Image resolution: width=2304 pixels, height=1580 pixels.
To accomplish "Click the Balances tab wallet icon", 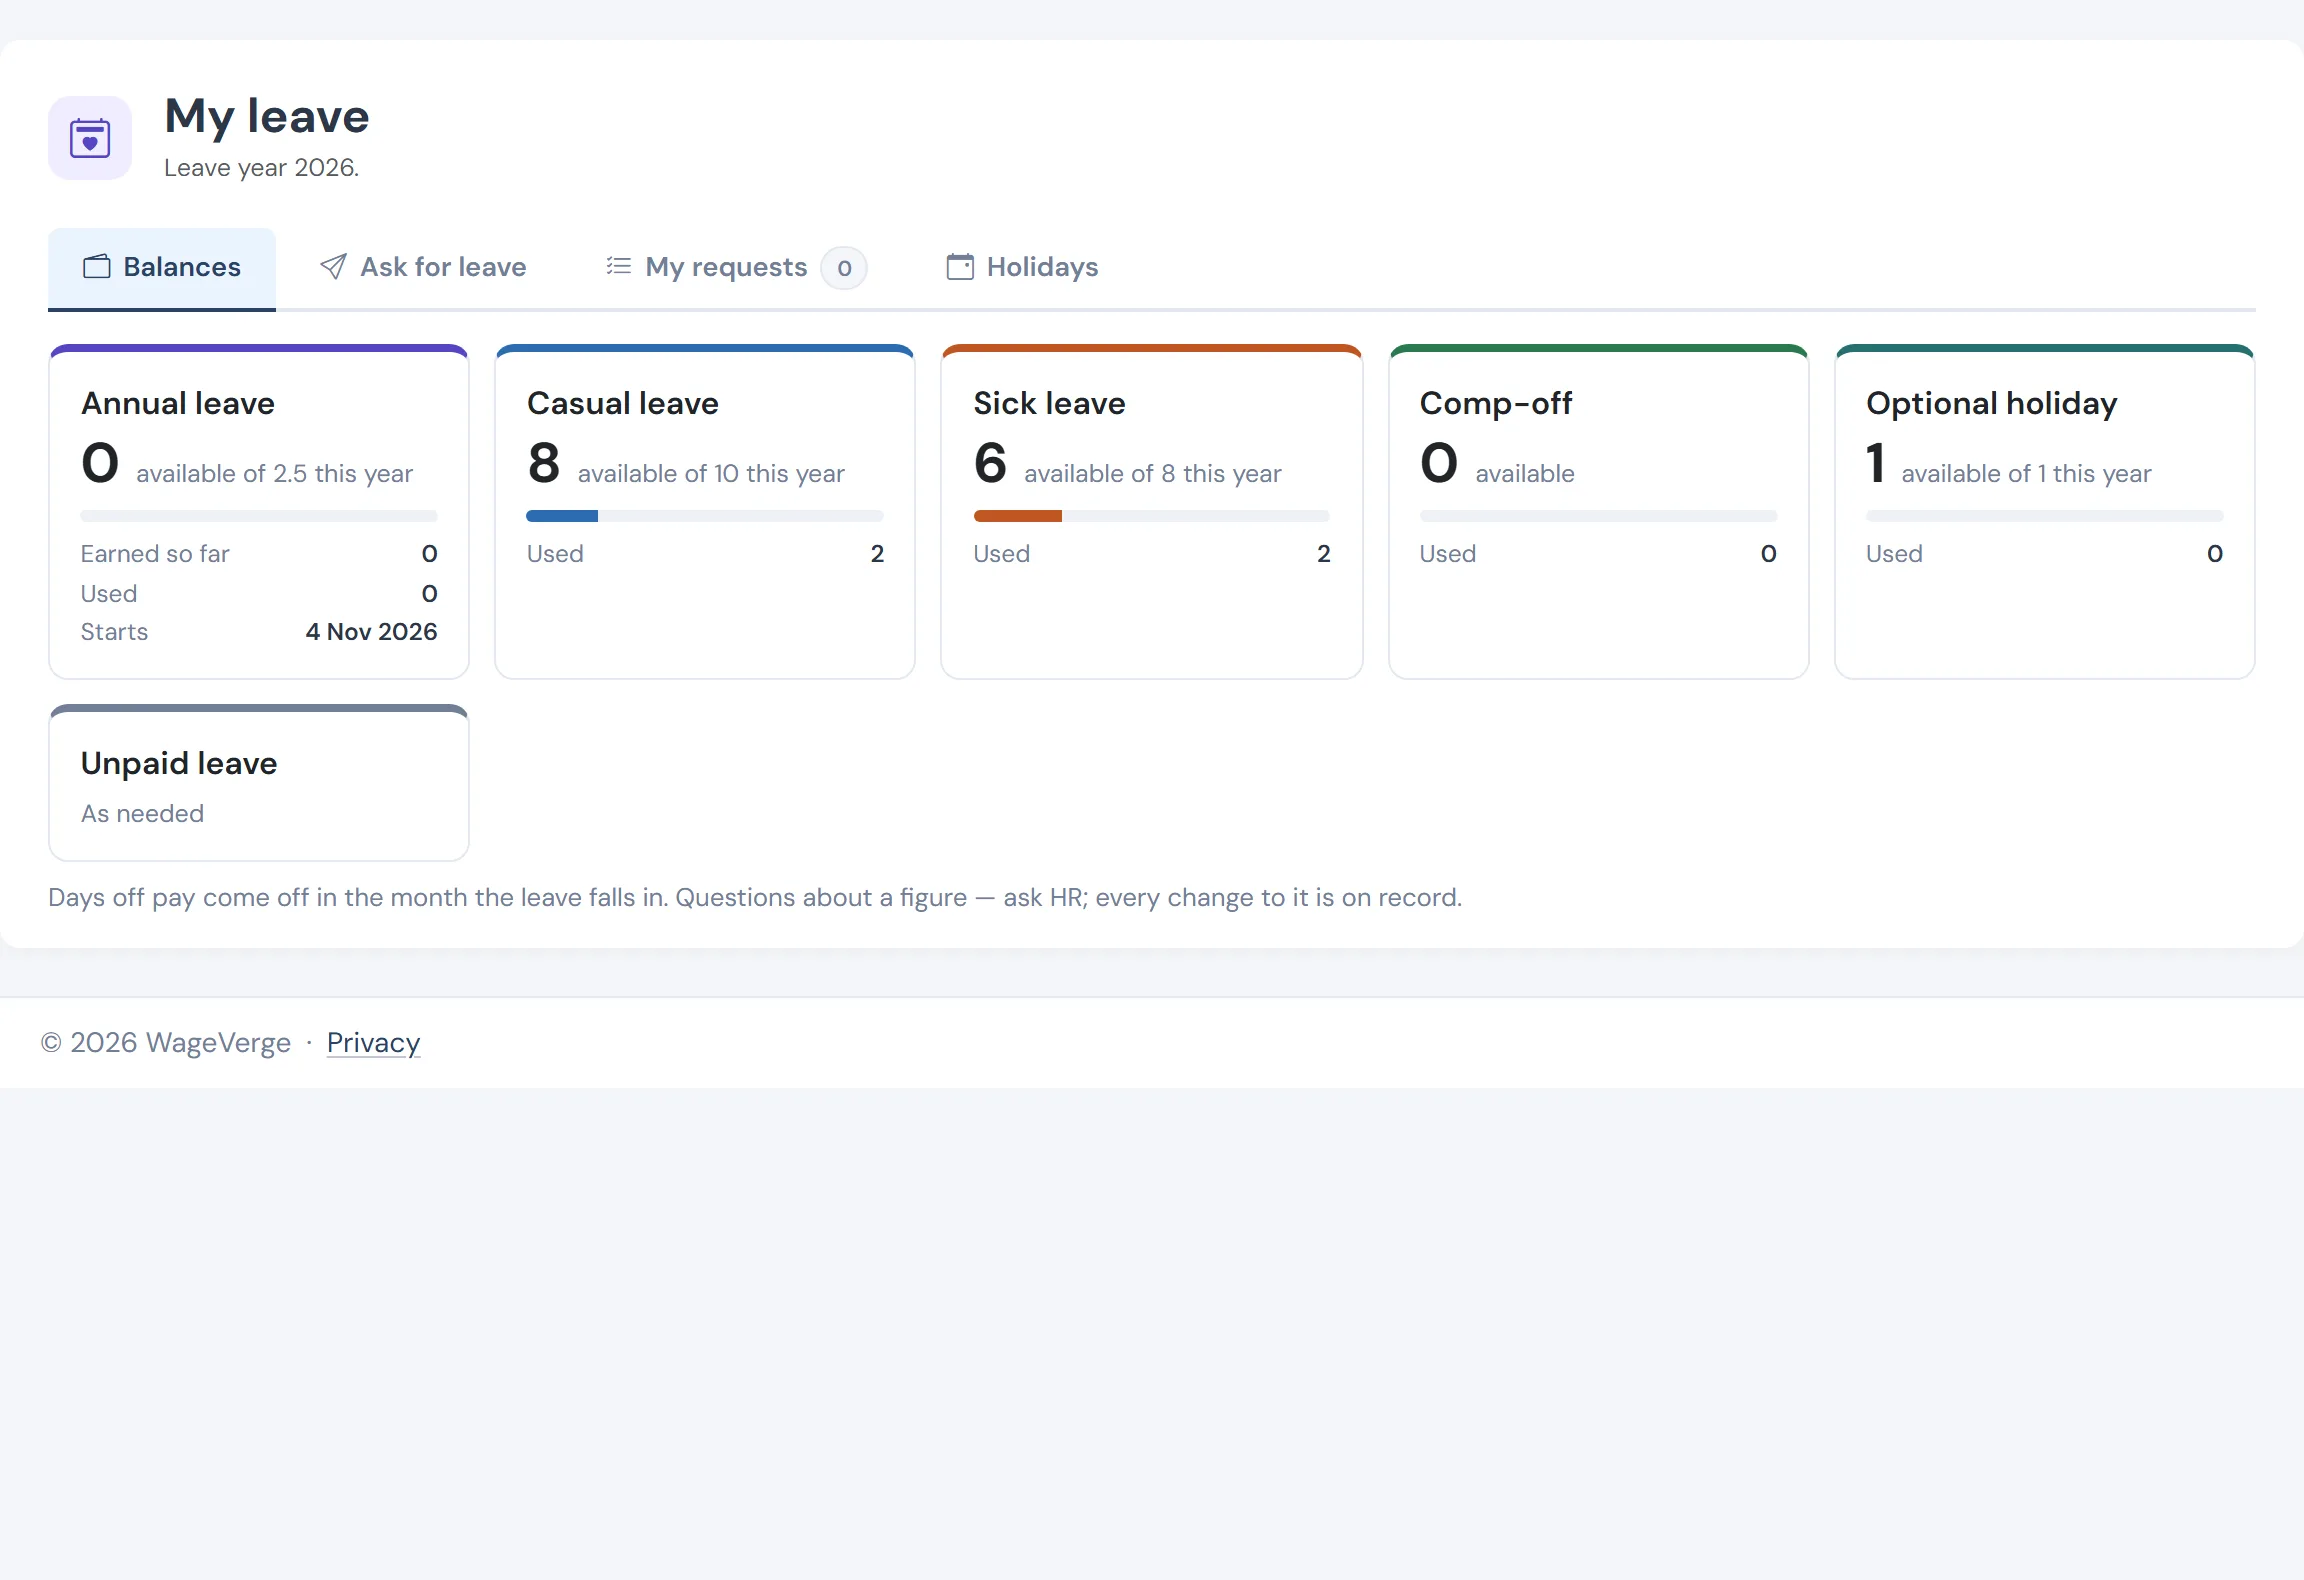I will pyautogui.click(x=97, y=267).
